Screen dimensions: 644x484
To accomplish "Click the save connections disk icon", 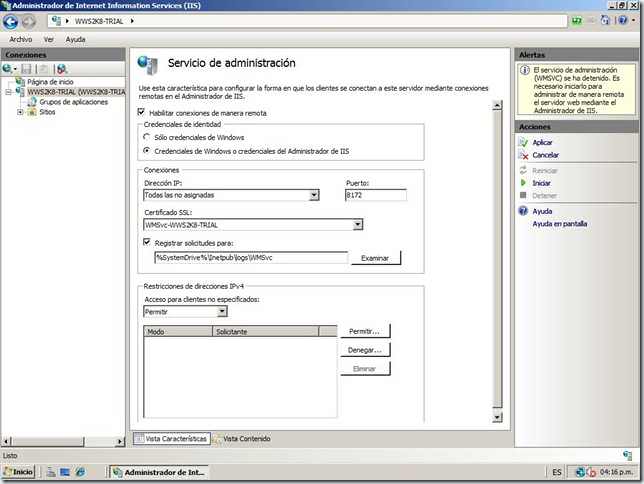I will click(26, 69).
